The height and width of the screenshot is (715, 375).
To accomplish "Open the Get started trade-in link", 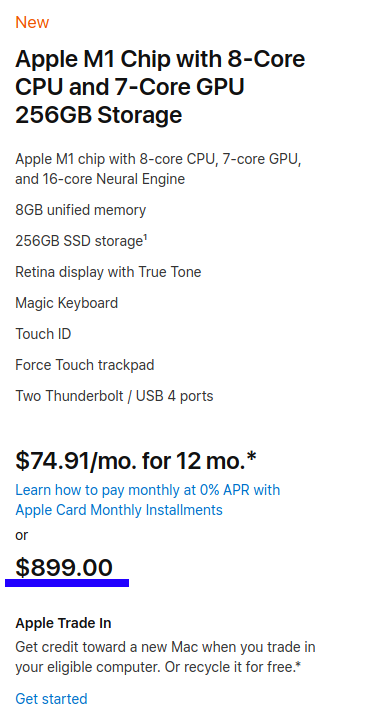I will pyautogui.click(x=52, y=699).
